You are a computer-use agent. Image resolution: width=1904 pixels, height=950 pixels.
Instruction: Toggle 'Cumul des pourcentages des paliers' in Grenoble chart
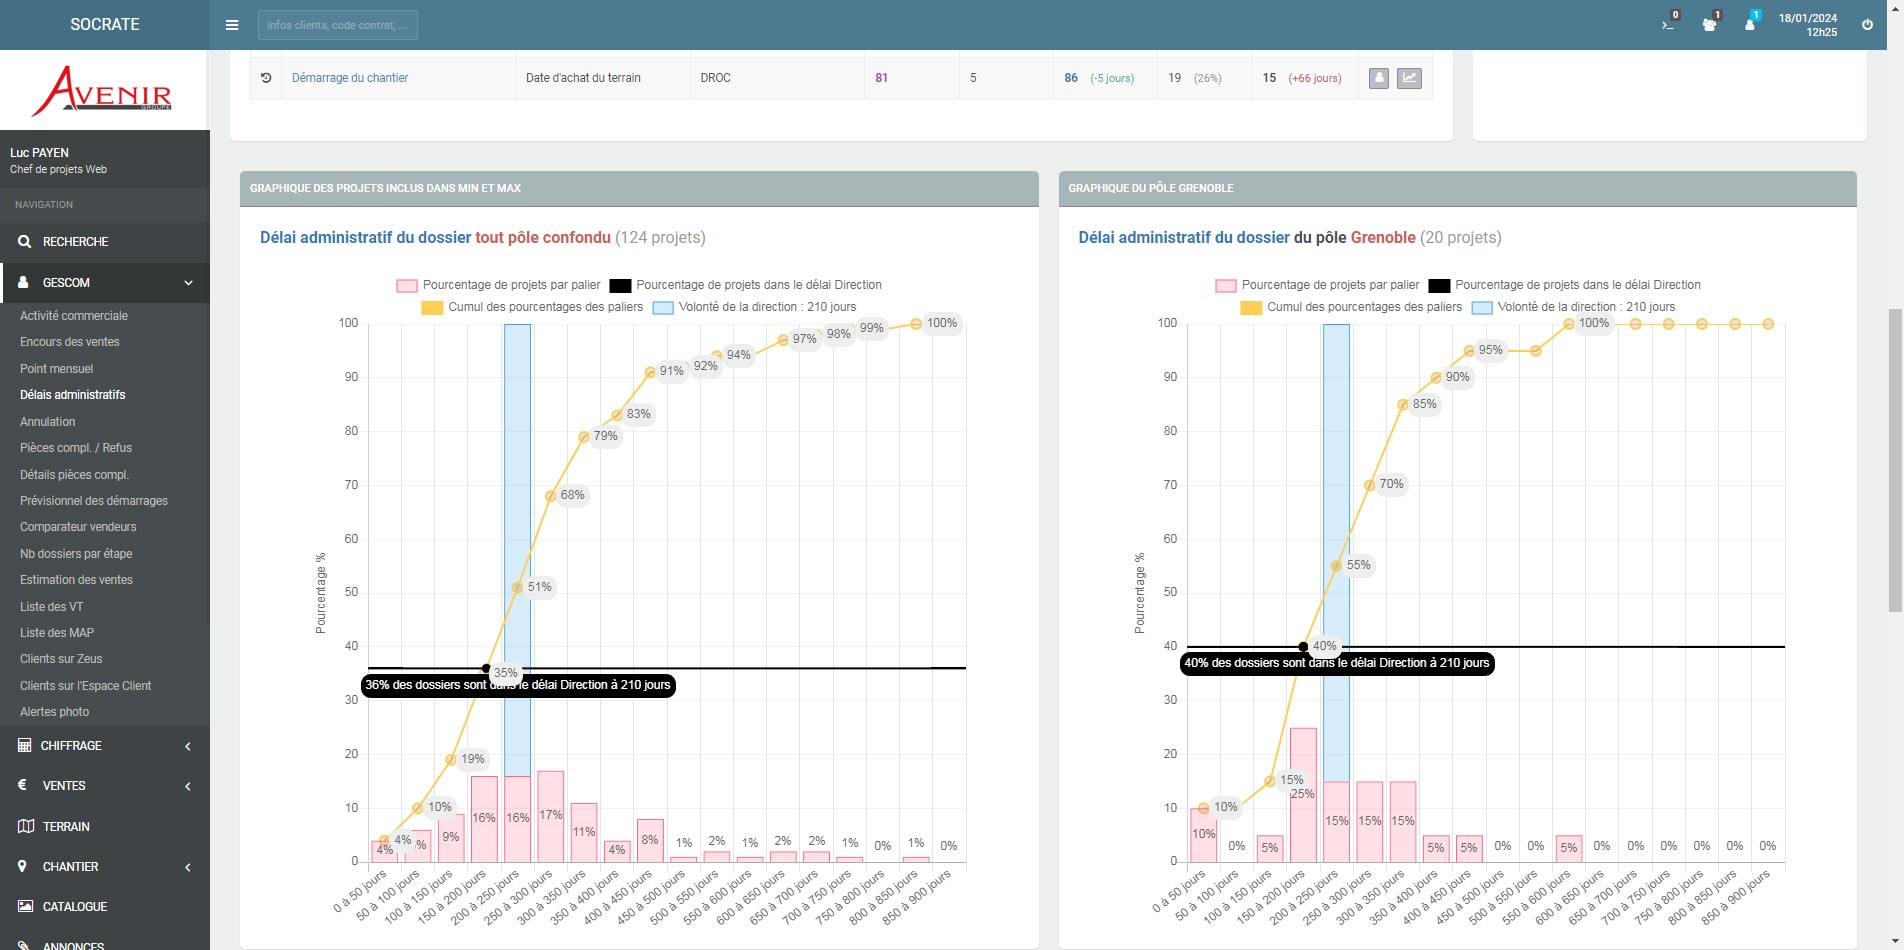point(1350,307)
